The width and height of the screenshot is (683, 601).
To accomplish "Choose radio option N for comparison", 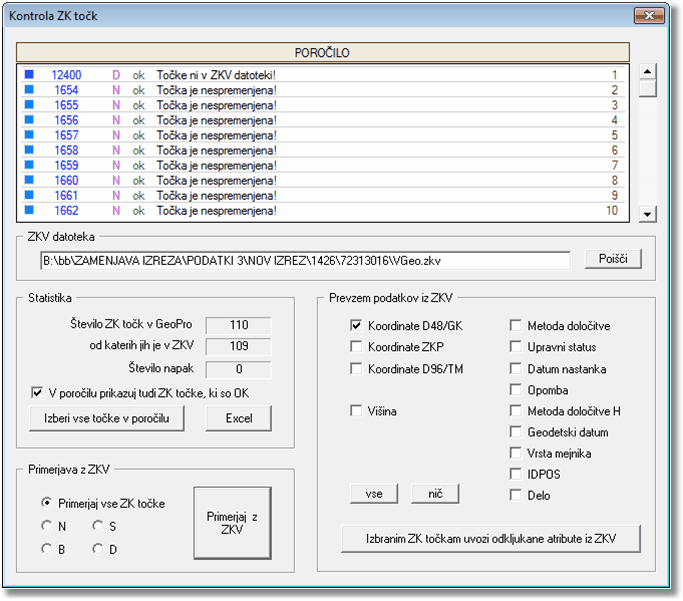I will pos(46,526).
